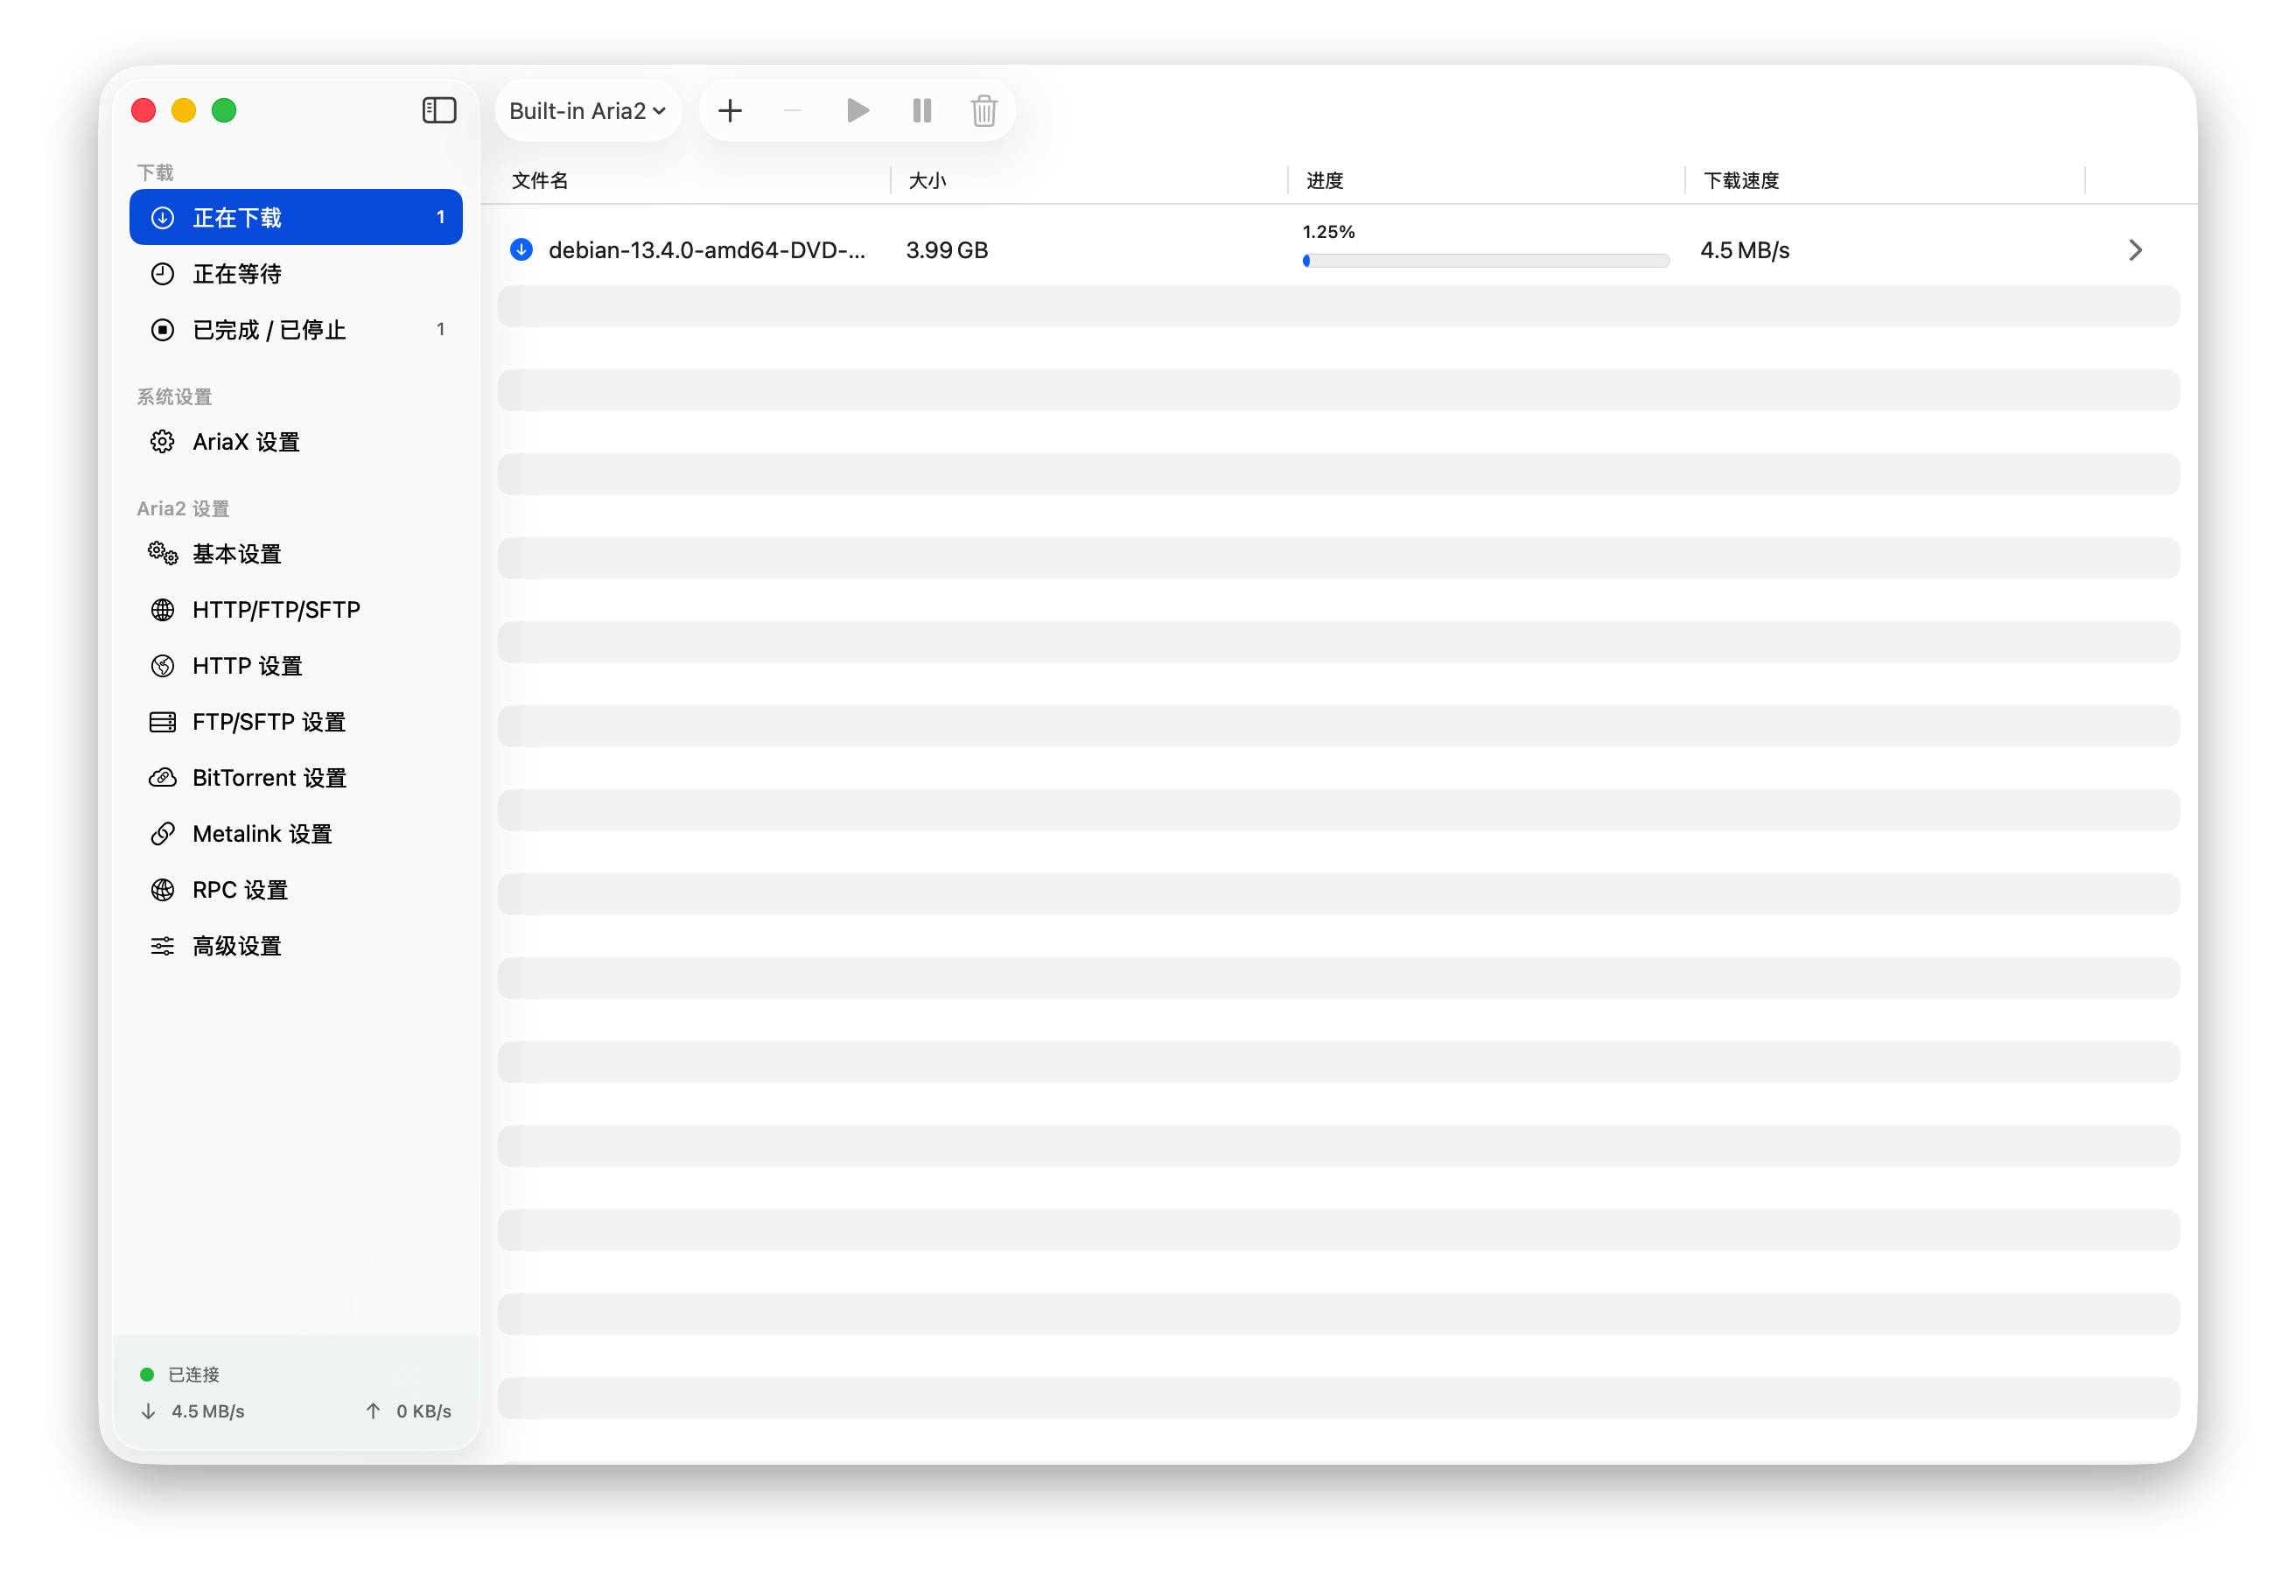Image resolution: width=2296 pixels, height=1596 pixels.
Task: Open HTTP/FTP/SFTP settings
Action: (x=276, y=609)
